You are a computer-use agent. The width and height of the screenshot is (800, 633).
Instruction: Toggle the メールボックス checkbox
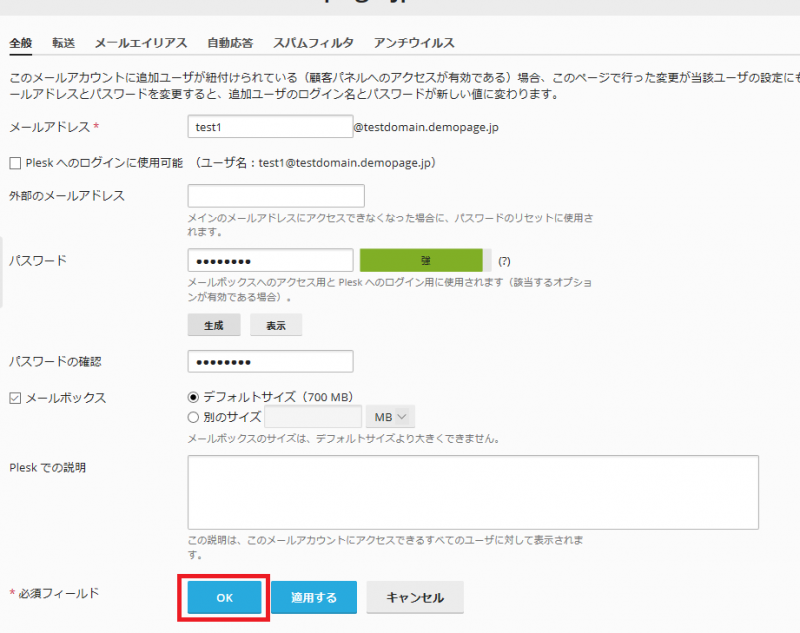15,398
